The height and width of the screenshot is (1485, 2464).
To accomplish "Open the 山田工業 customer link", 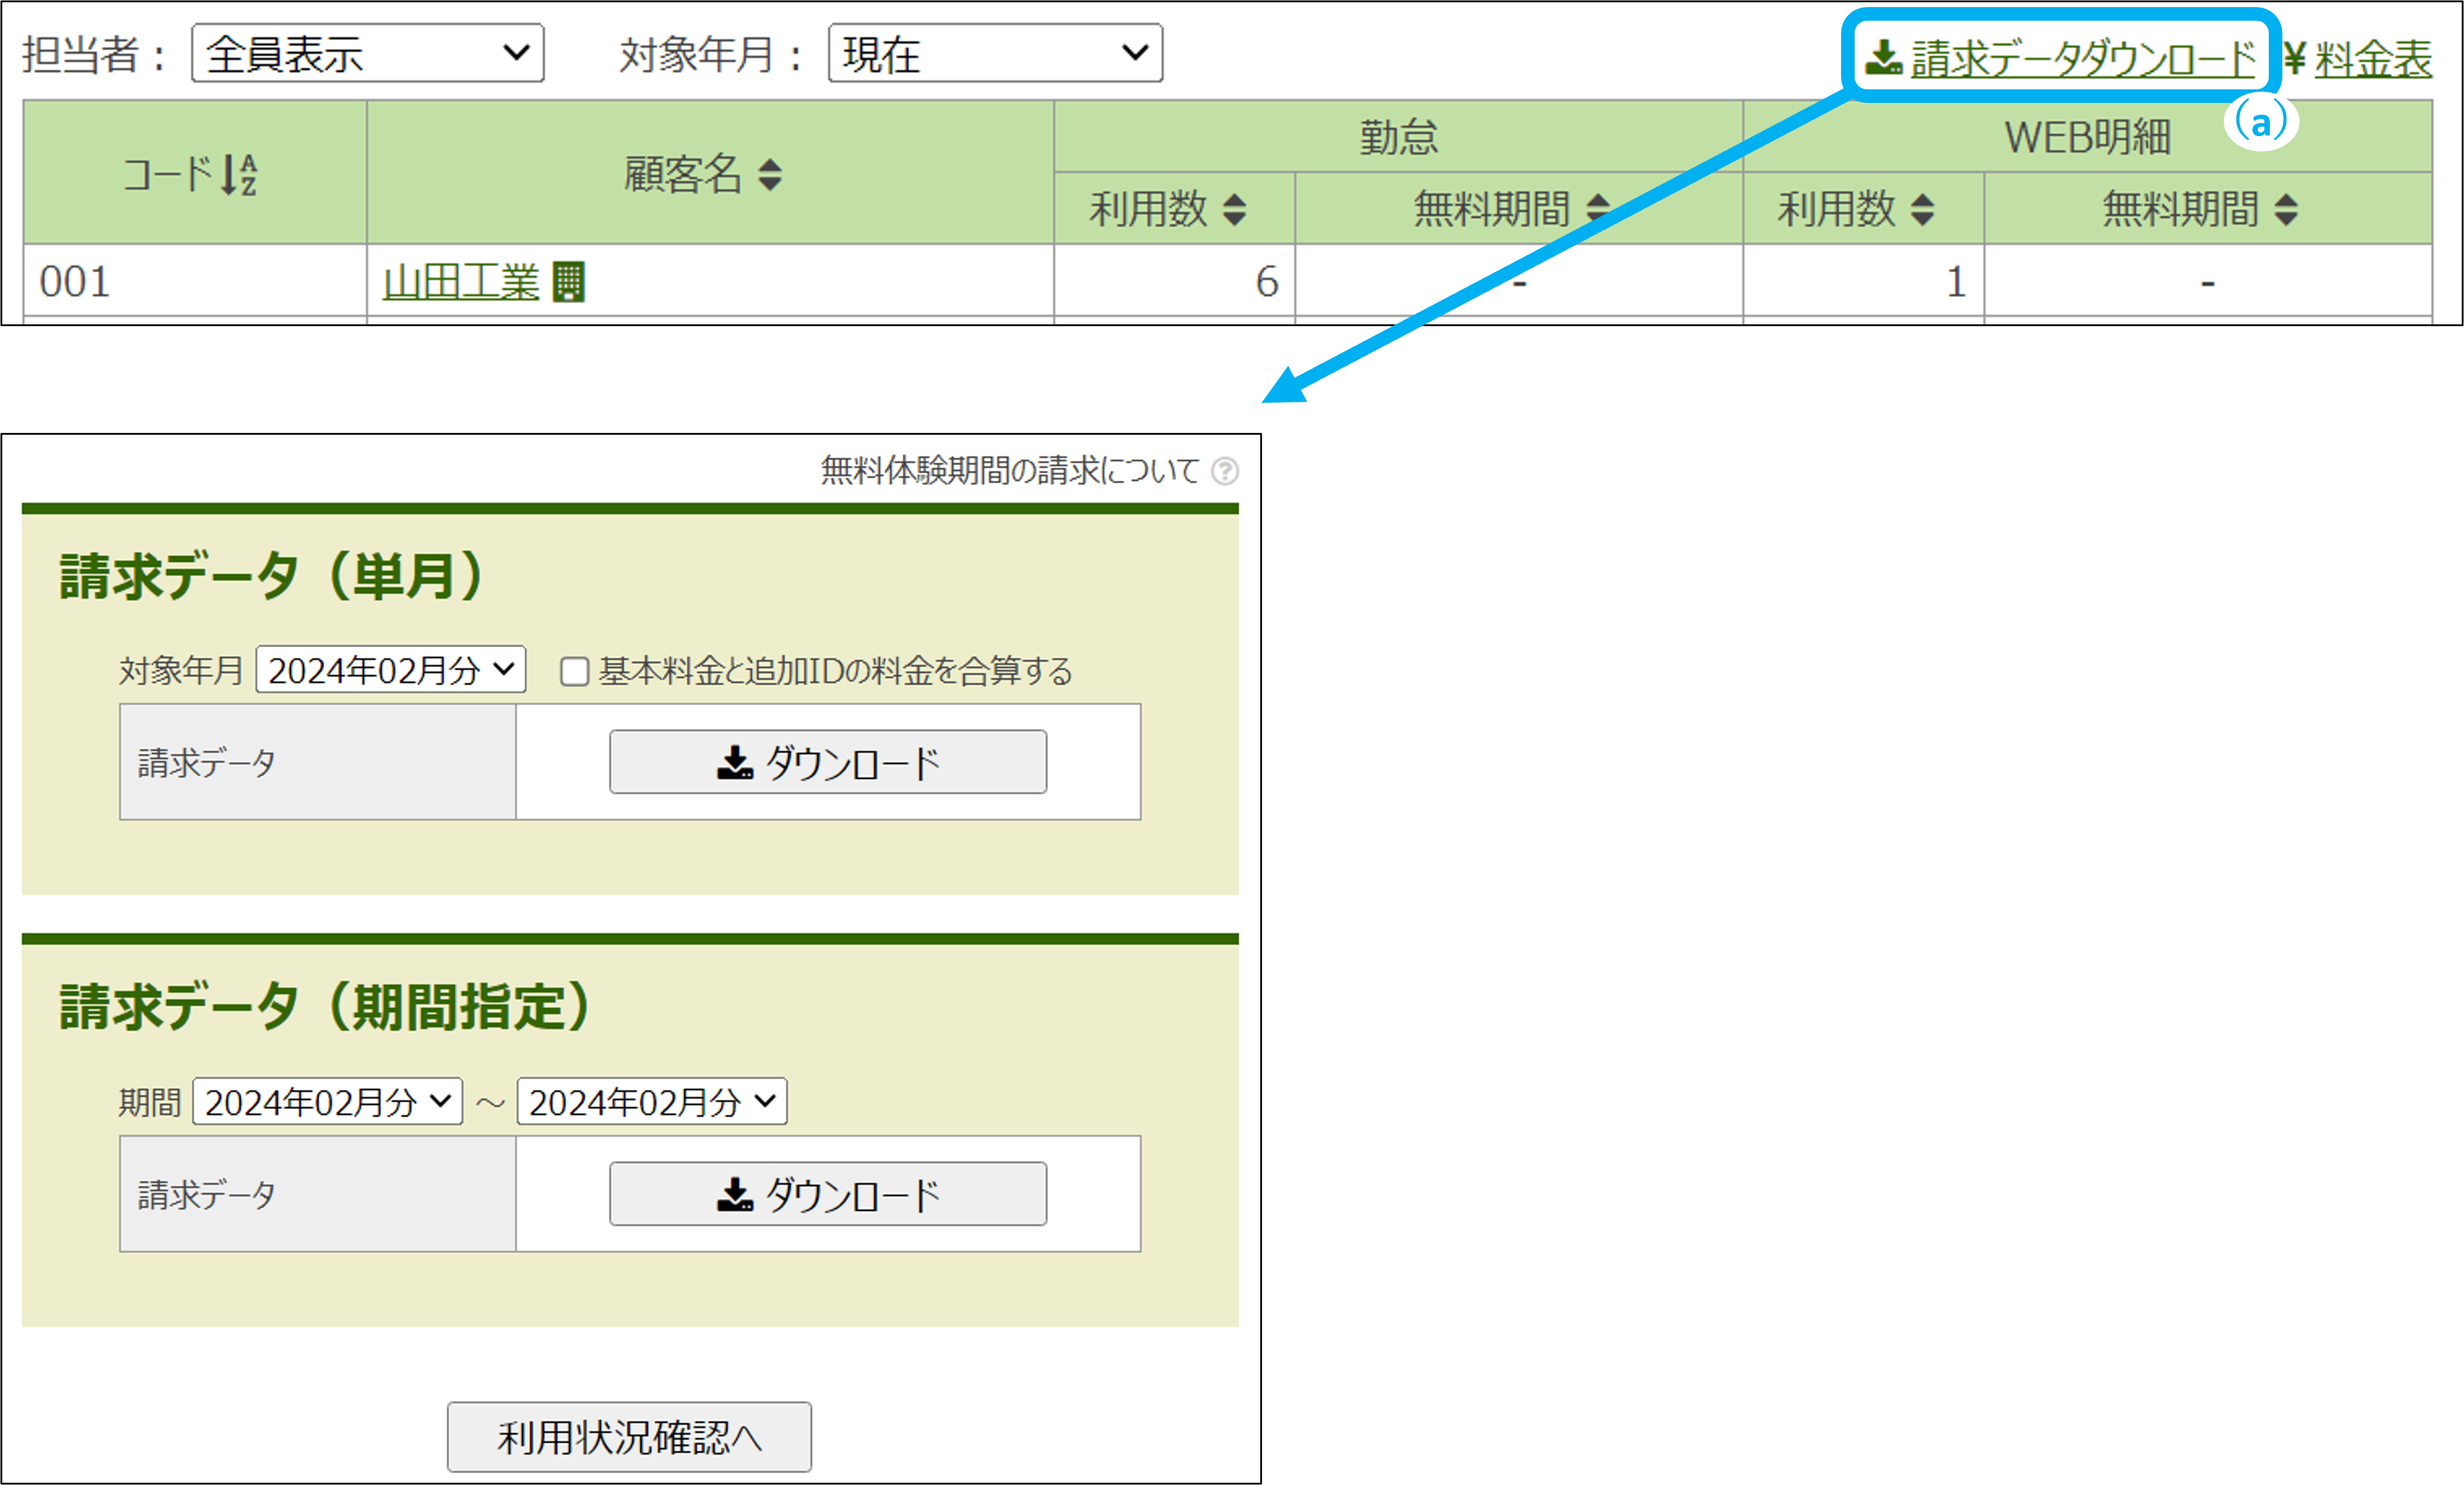I will coord(461,282).
